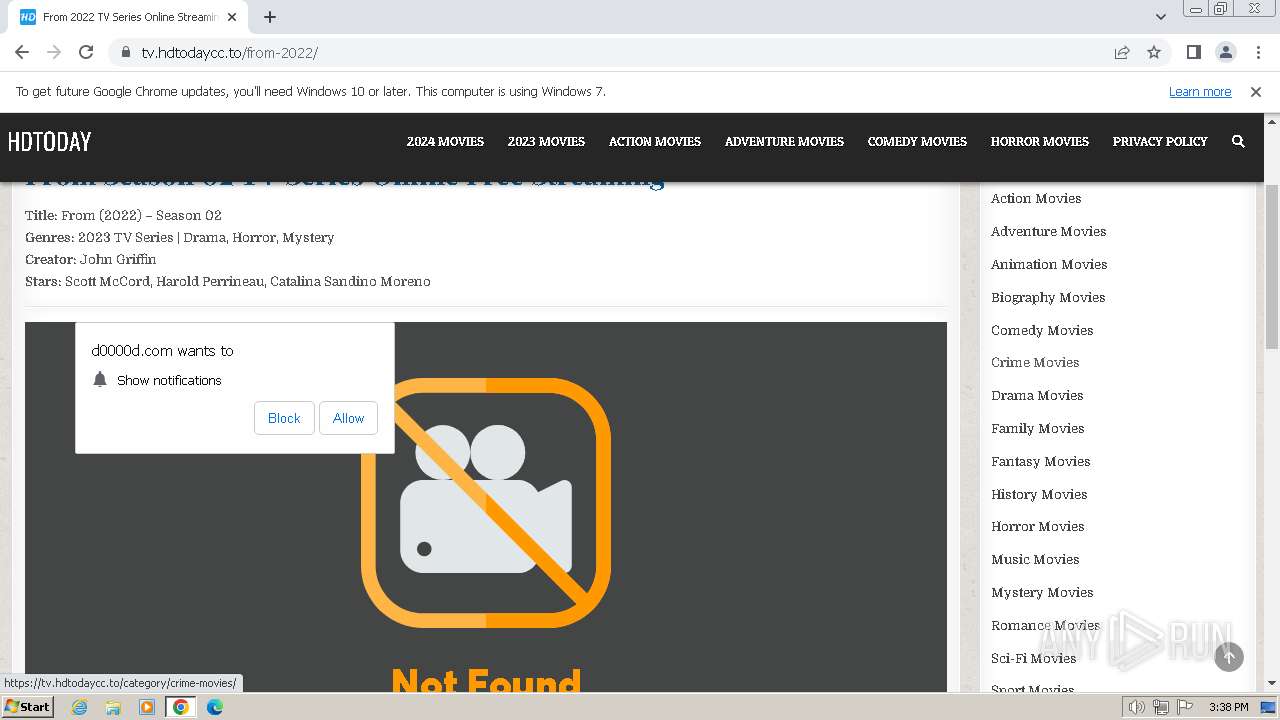The width and height of the screenshot is (1280, 720).
Task: Allow notifications from d0000d.com
Action: 348,418
